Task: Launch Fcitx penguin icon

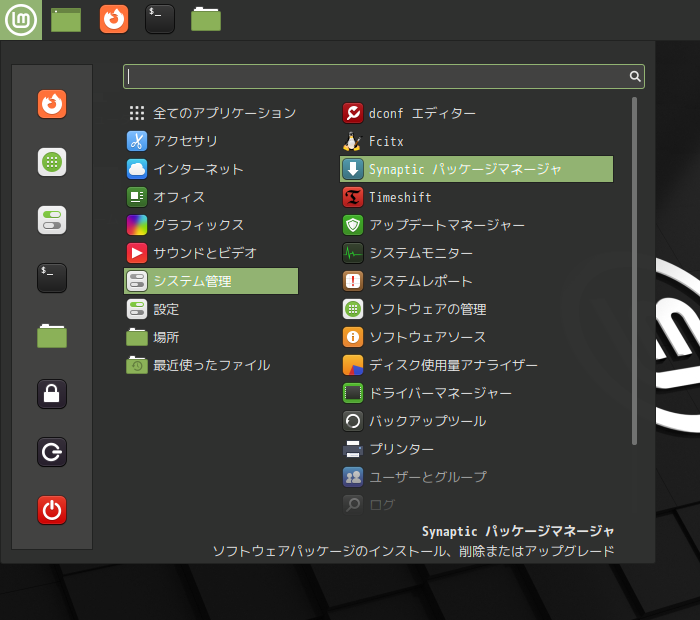Action: pyautogui.click(x=352, y=141)
